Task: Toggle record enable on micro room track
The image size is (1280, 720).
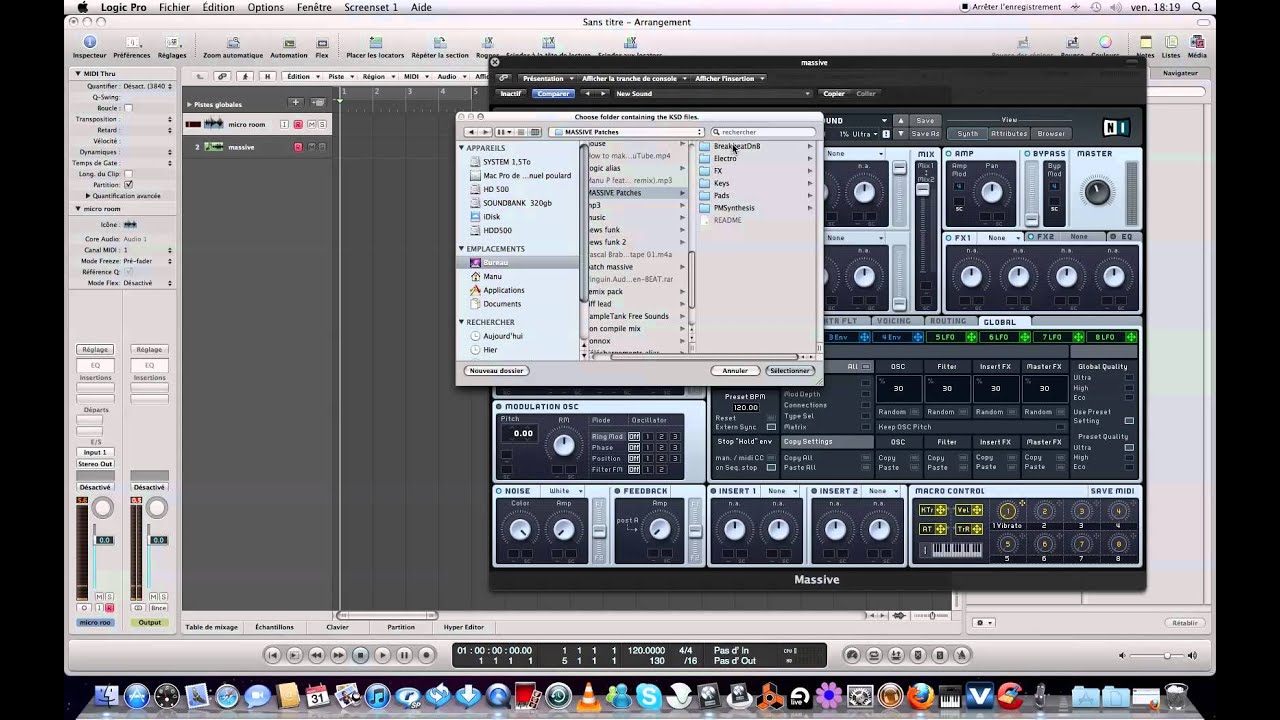Action: tap(297, 124)
